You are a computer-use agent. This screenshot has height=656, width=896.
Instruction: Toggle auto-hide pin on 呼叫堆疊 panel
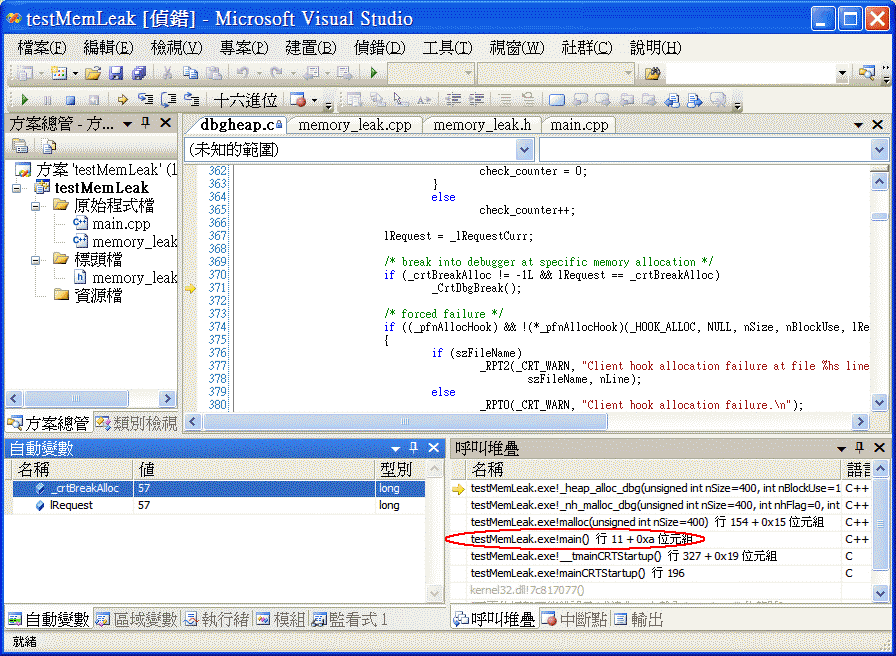(x=859, y=447)
